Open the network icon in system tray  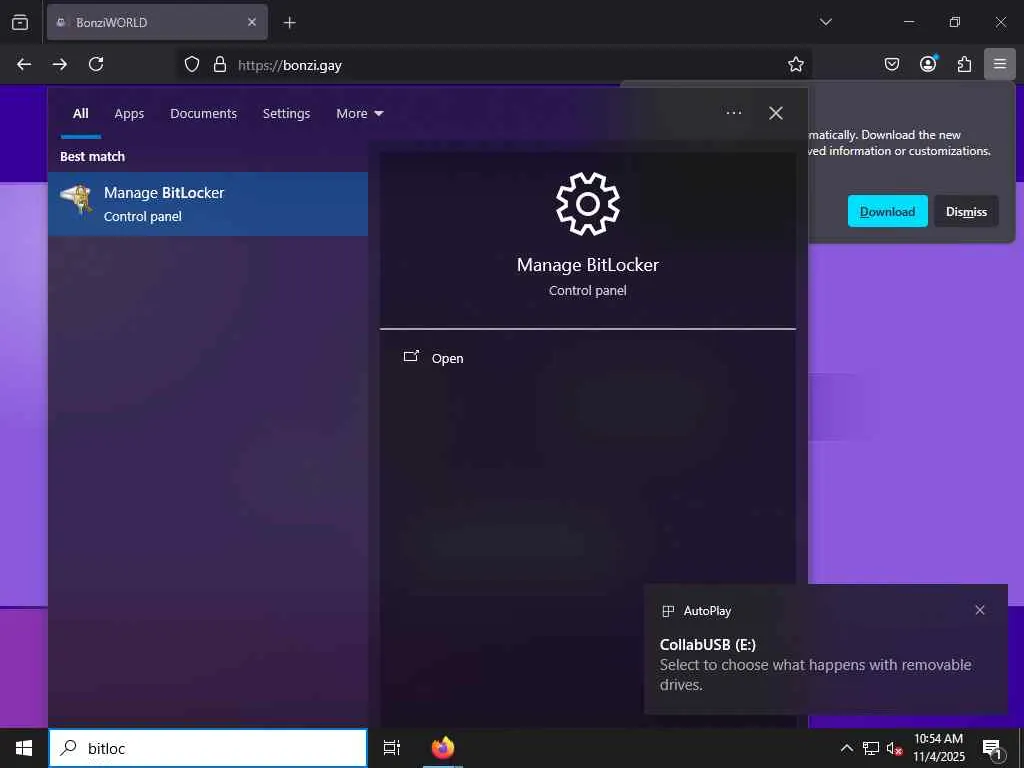point(871,748)
